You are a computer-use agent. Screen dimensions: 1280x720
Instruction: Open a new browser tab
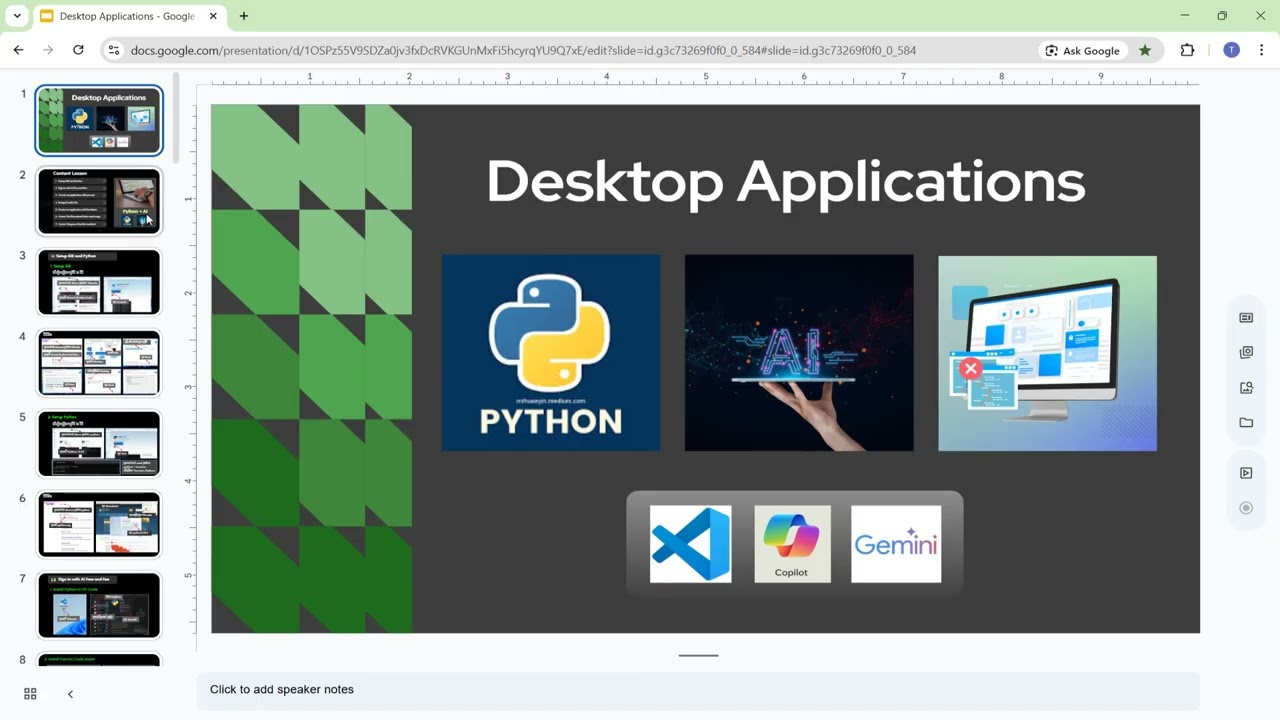(x=244, y=16)
